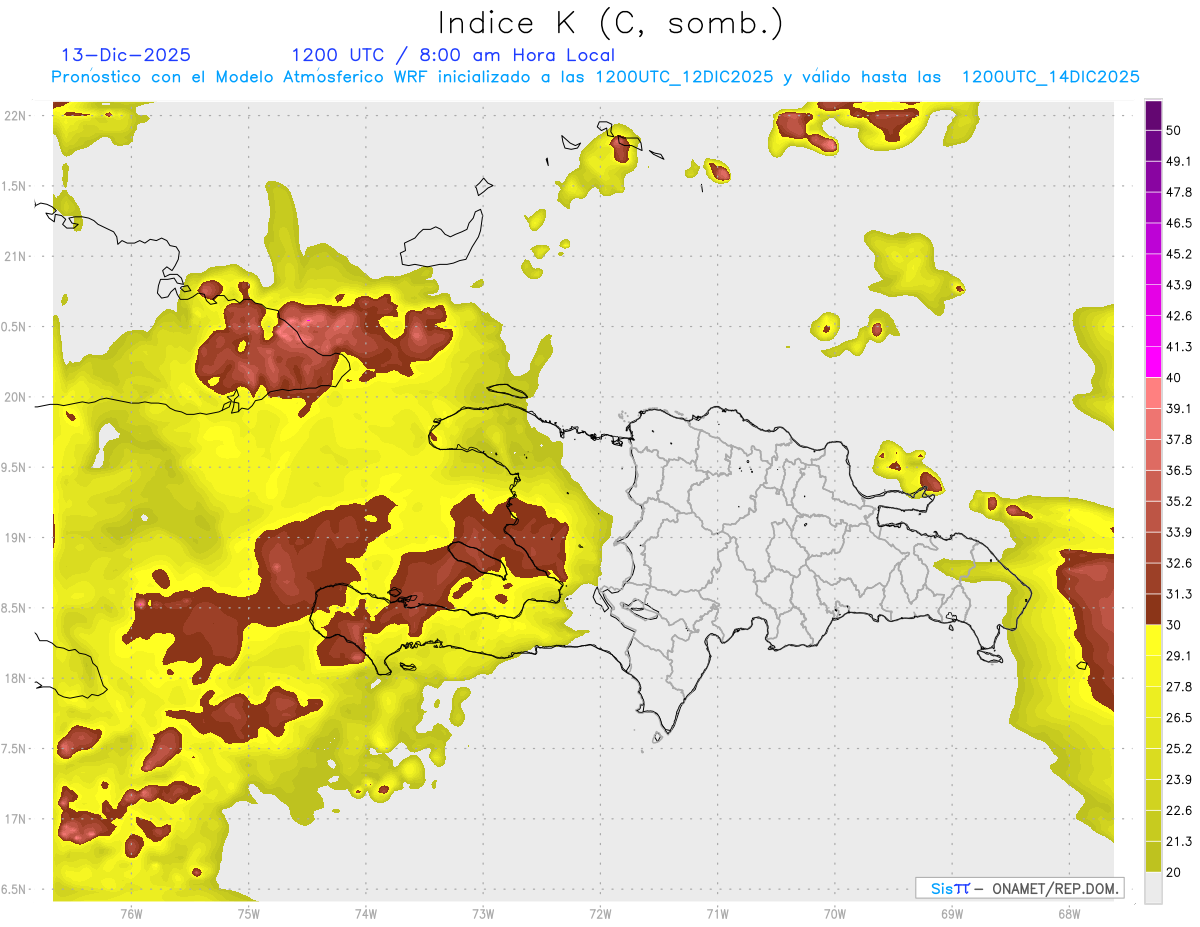Image resolution: width=1200 pixels, height=927 pixels.
Task: Click '1200 UTC / 8:00 am Hora Local'
Action: (x=453, y=55)
